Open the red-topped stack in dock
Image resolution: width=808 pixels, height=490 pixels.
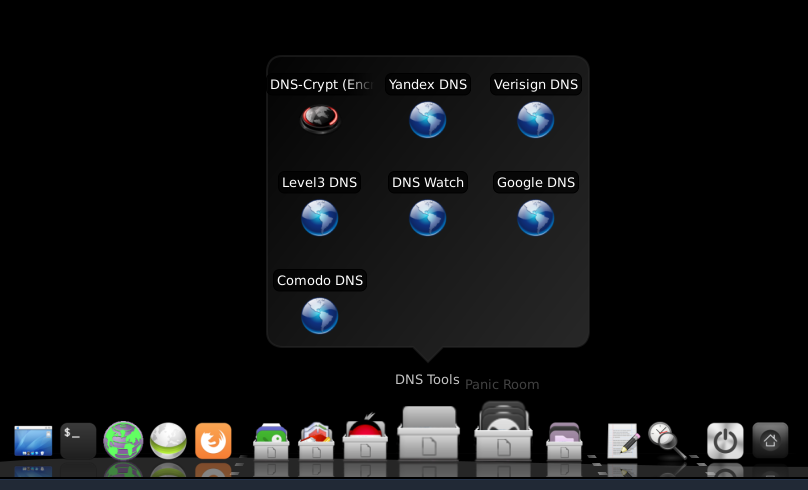click(x=365, y=436)
